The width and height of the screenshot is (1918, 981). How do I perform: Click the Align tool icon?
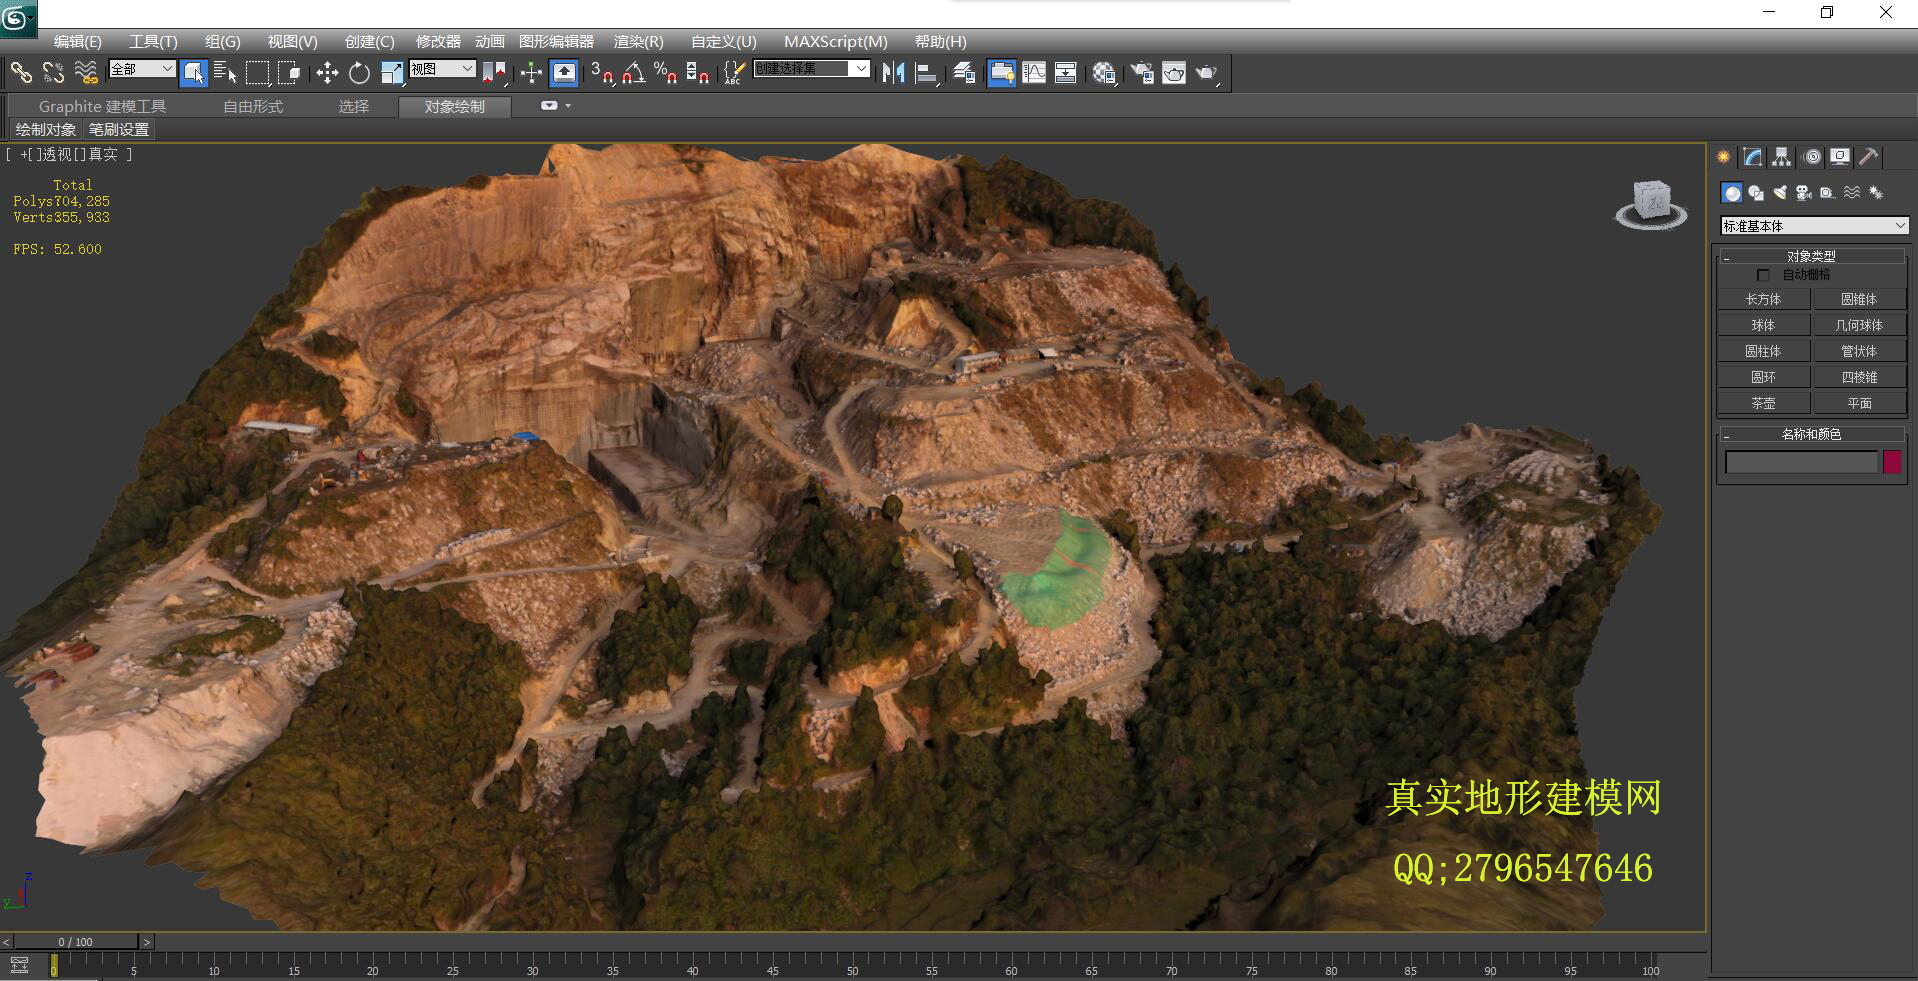tap(927, 72)
